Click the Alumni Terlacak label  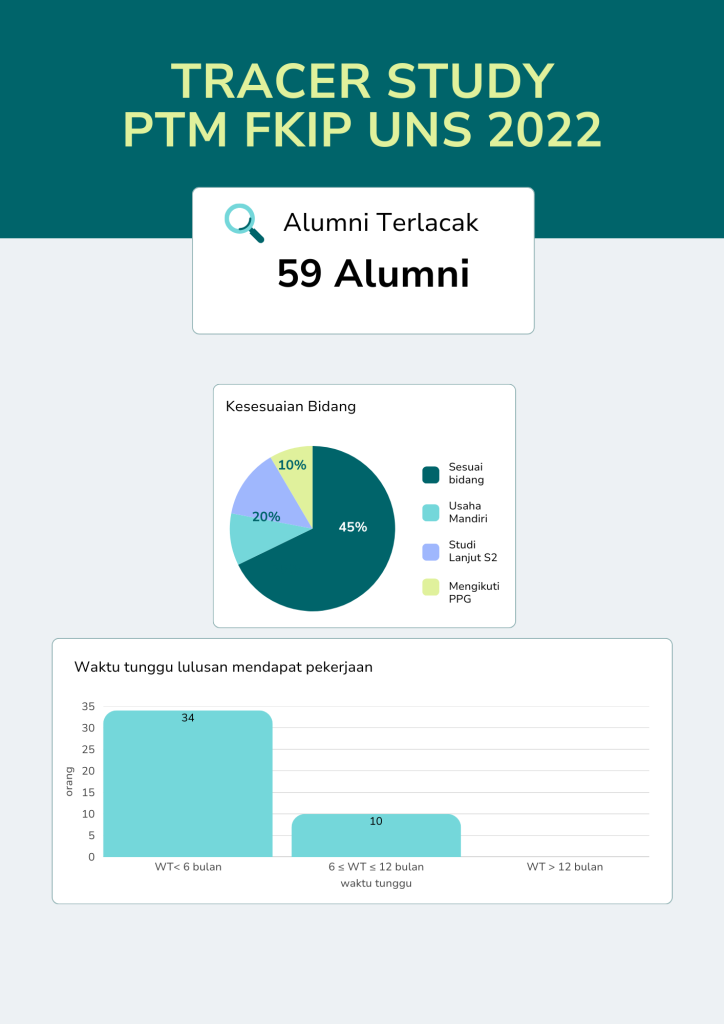click(x=381, y=222)
